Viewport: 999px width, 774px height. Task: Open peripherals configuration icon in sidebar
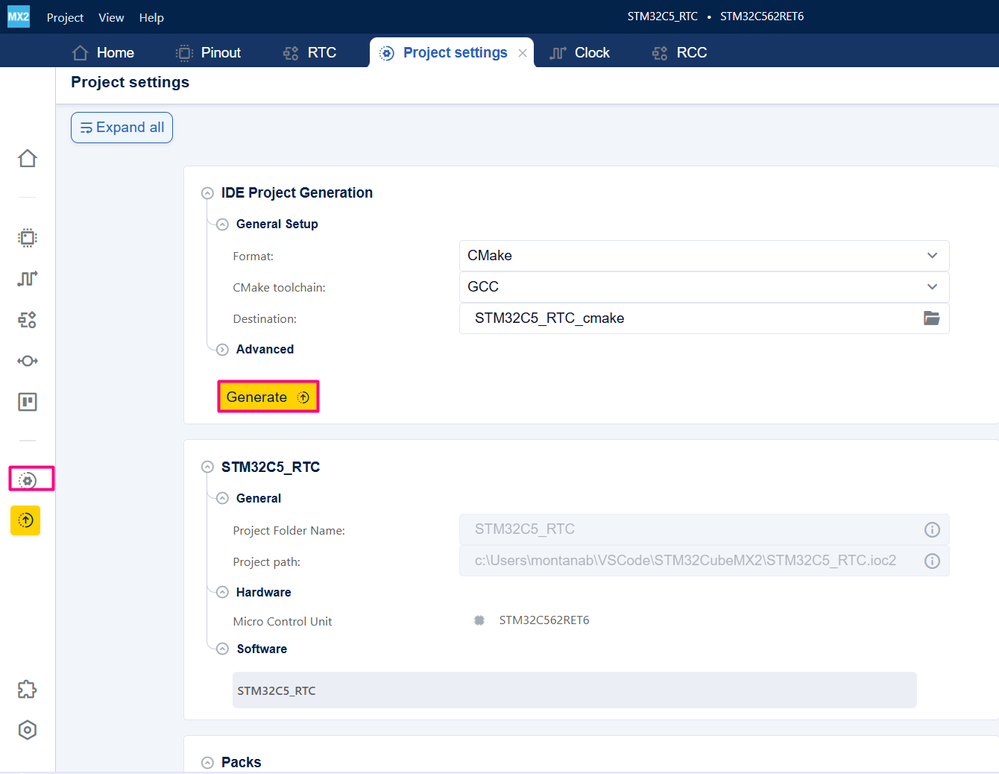[27, 320]
